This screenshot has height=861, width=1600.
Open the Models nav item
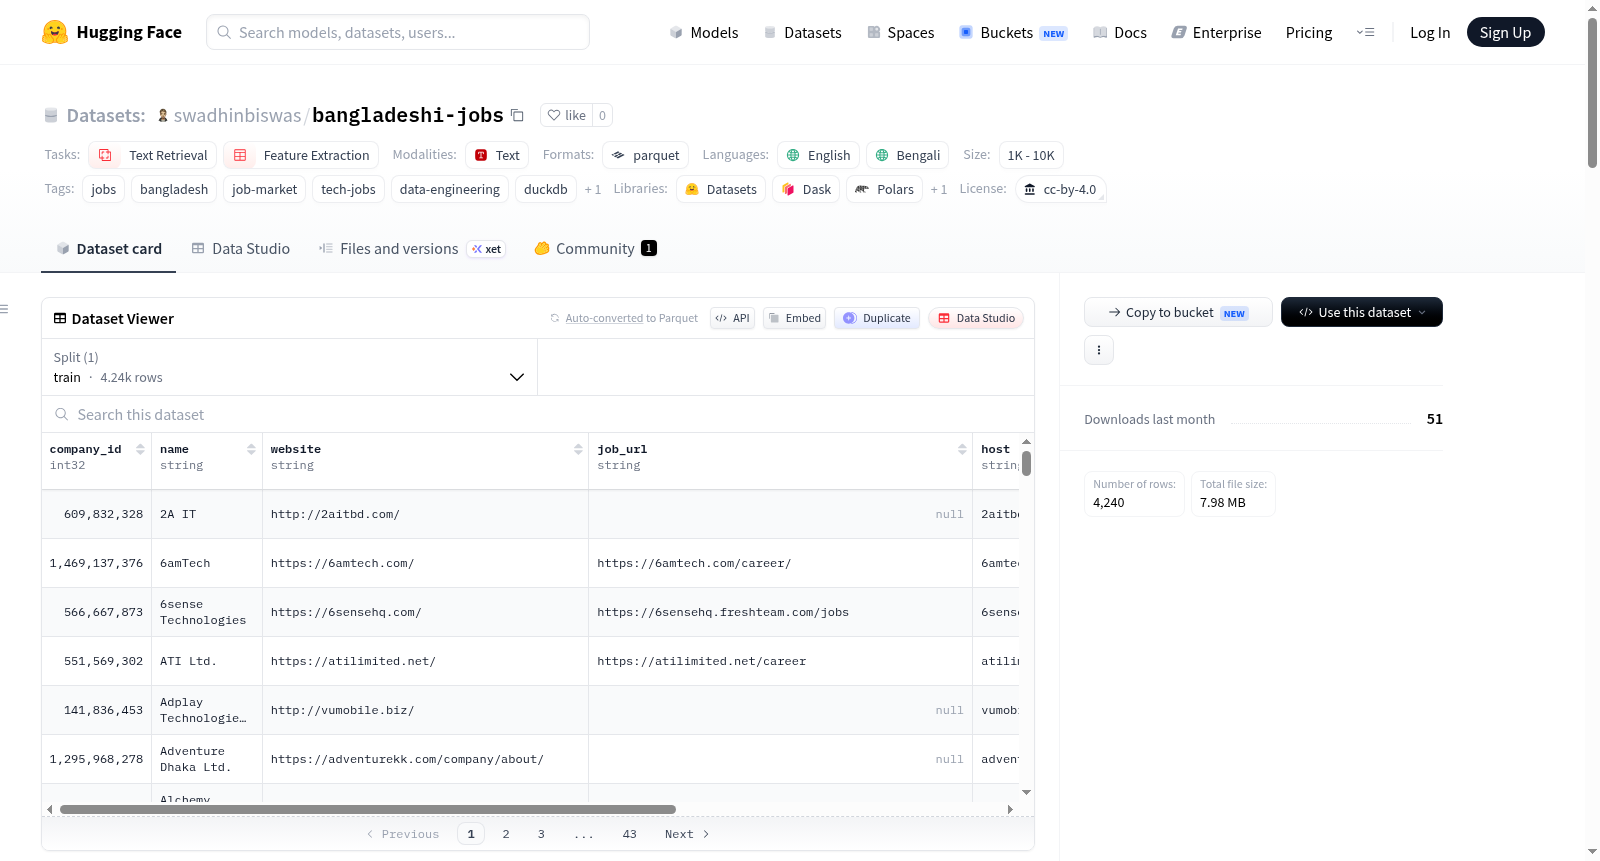[704, 32]
